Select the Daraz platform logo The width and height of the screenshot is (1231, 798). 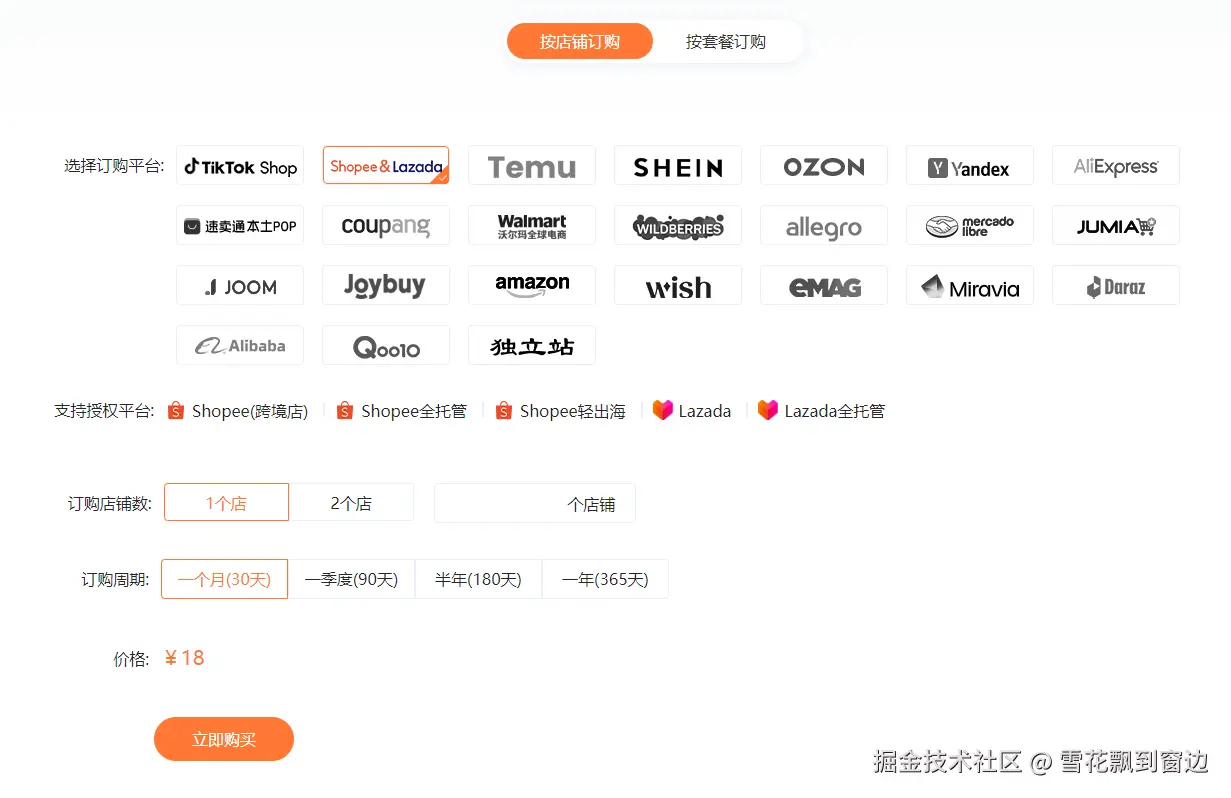click(x=1116, y=286)
